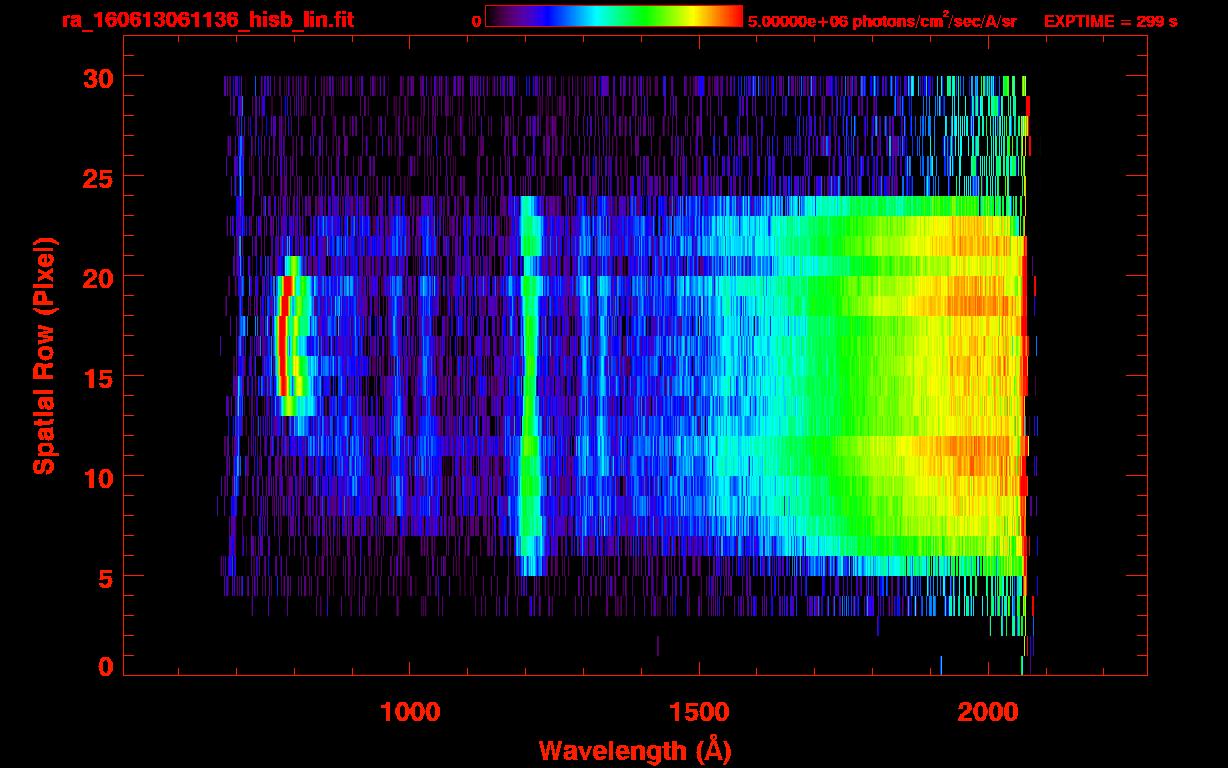Click the ra_160613061136_hisb_lin.fit filename title
The image size is (1228, 768).
click(207, 20)
